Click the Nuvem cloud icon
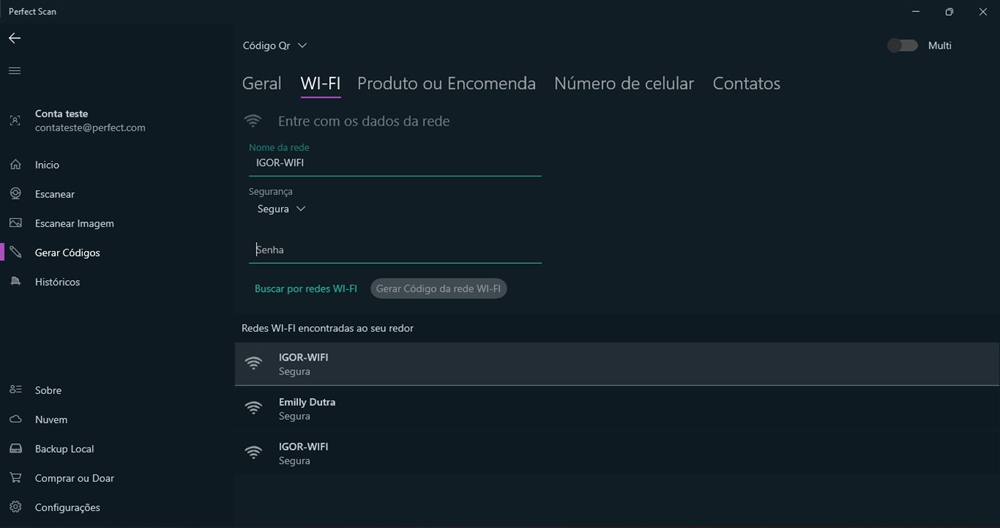 tap(15, 420)
